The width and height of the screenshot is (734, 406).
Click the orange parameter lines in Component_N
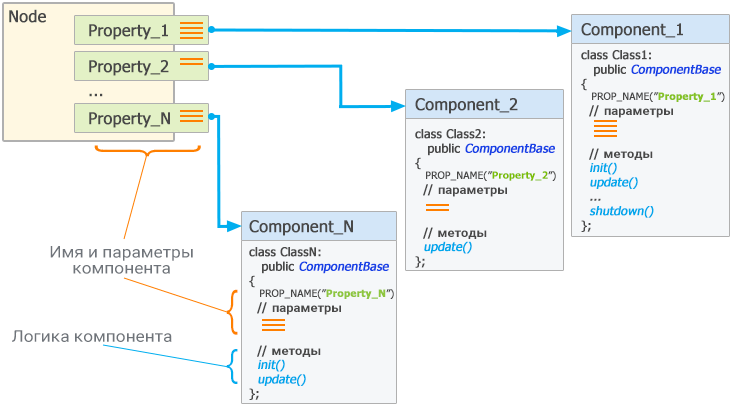[273, 325]
